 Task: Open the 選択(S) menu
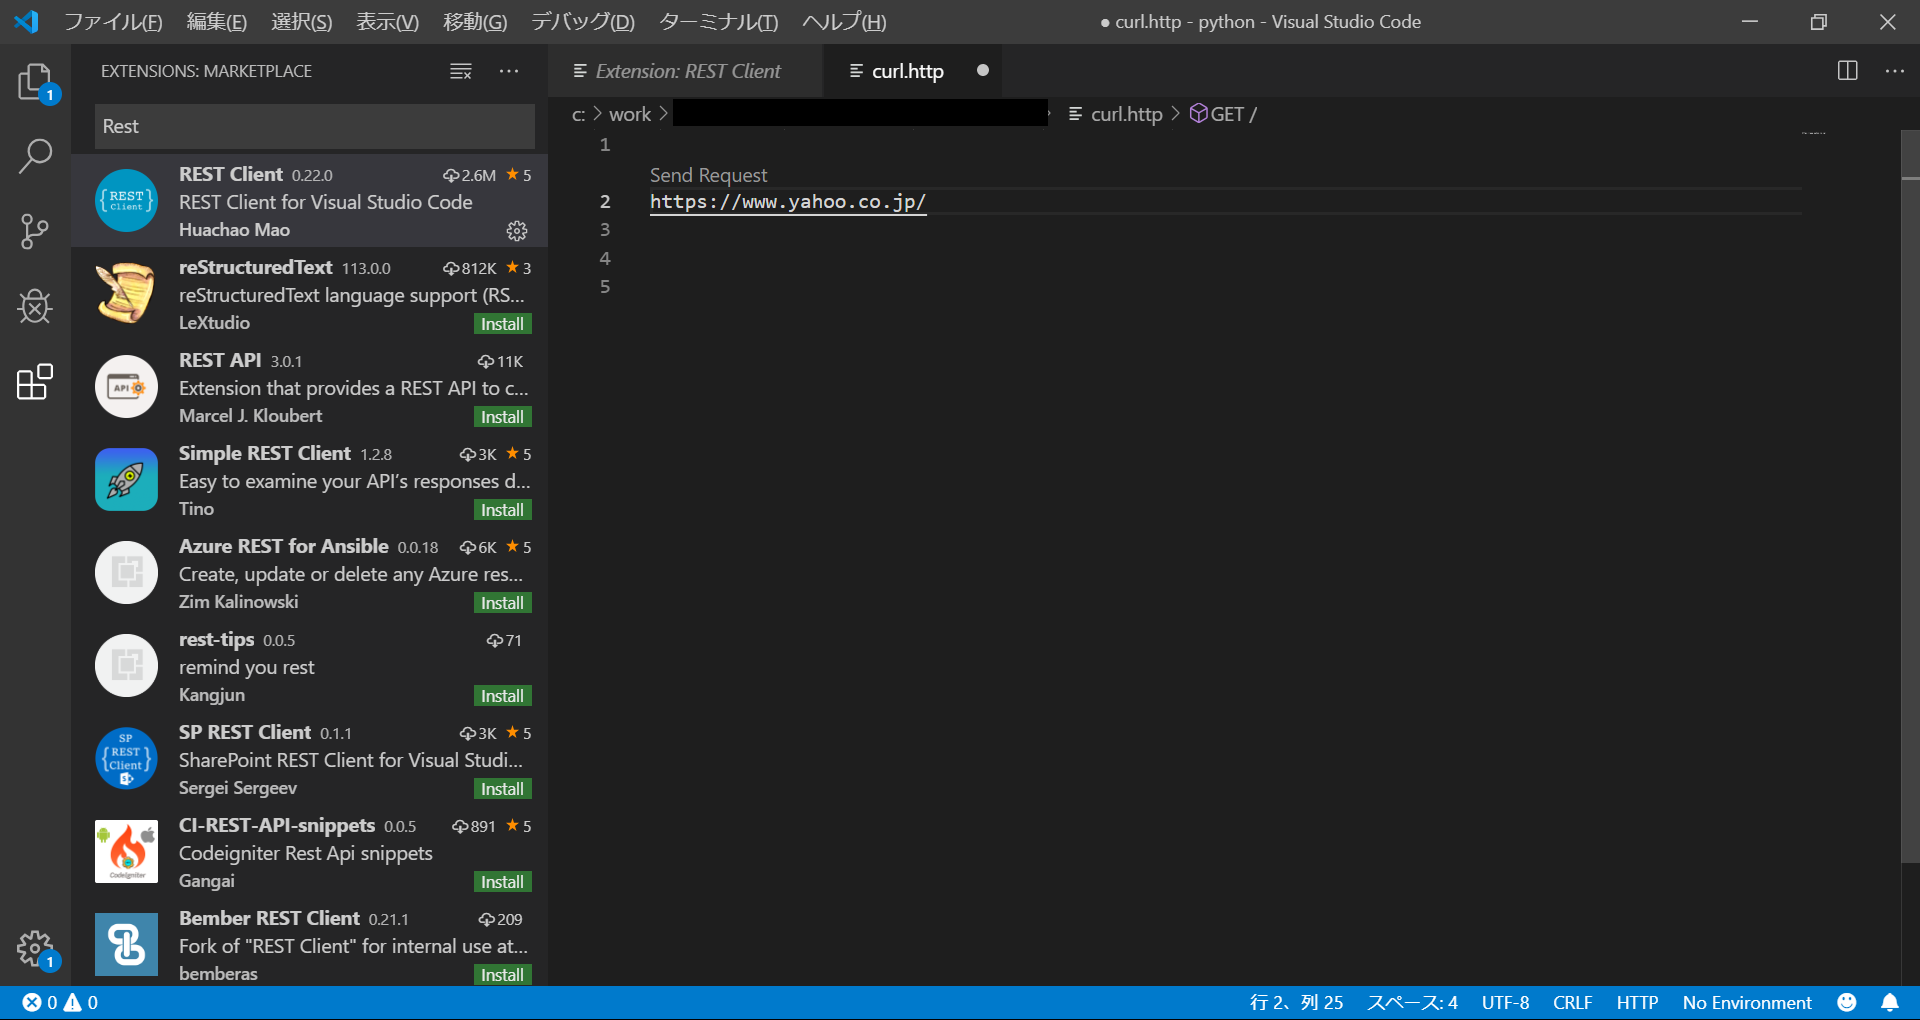[x=301, y=22]
